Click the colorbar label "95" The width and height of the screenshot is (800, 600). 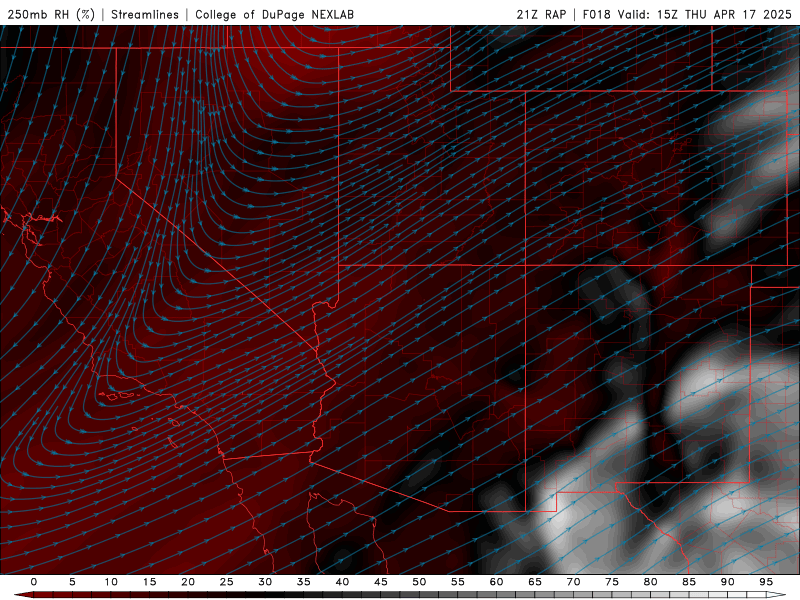tap(766, 582)
